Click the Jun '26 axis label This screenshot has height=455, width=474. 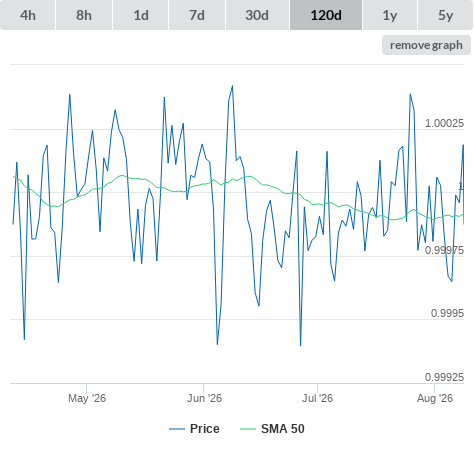[x=204, y=398]
